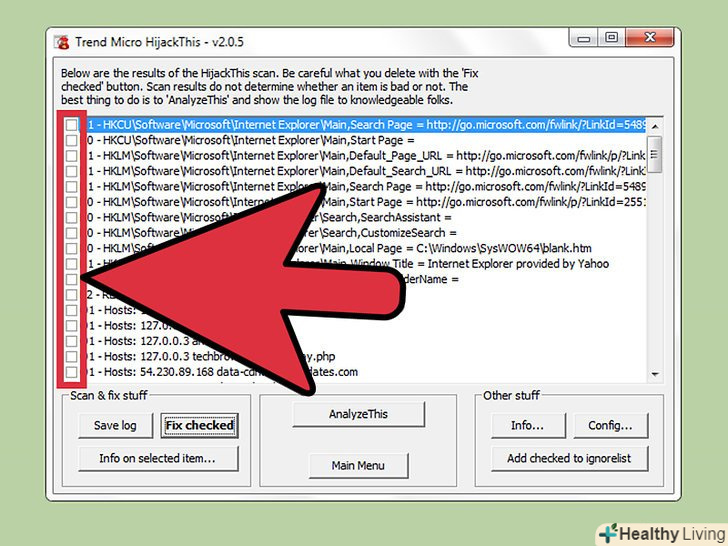
Task: Toggle checkbox for SearchAssistant entry
Action: click(x=71, y=217)
